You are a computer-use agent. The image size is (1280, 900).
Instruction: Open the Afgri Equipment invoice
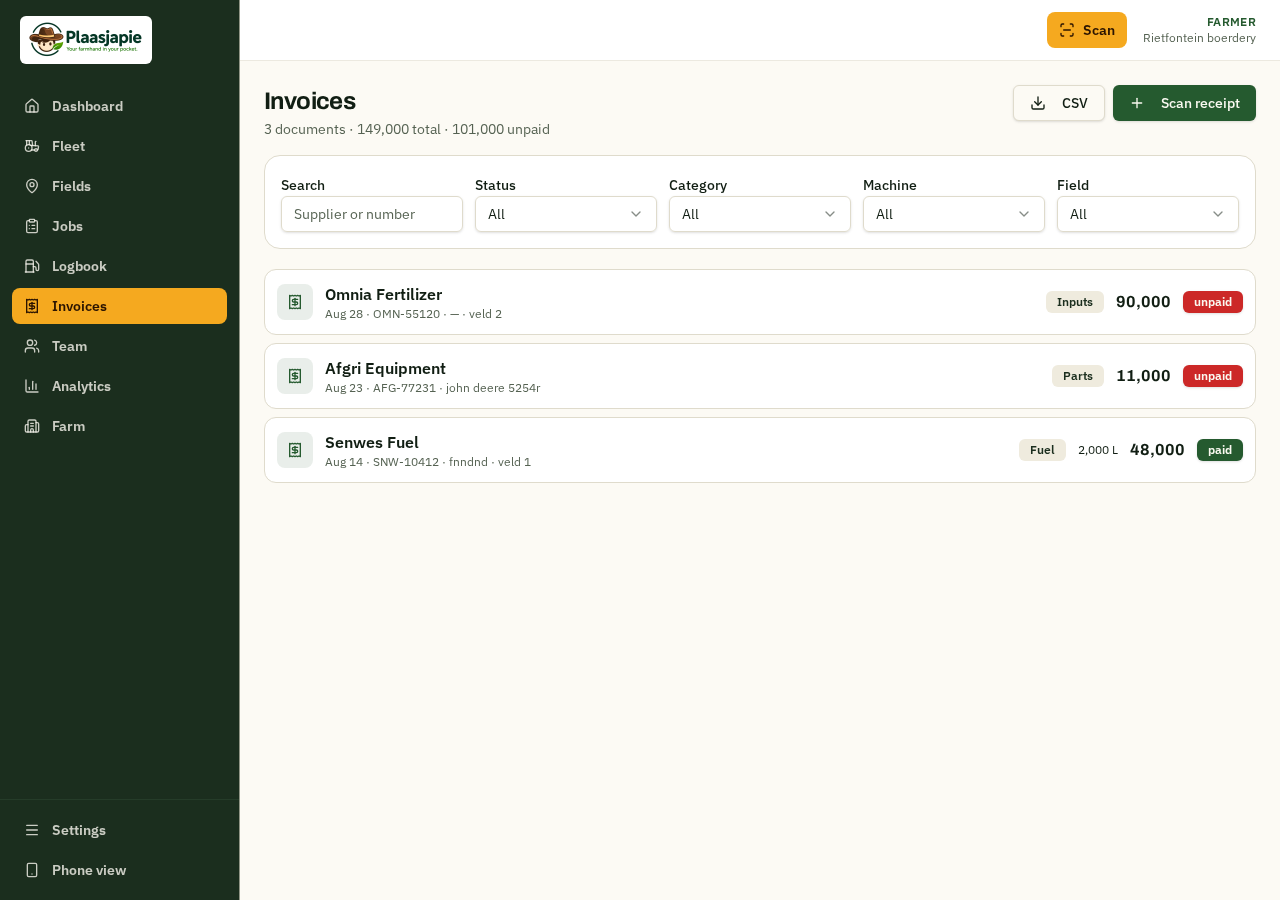[760, 376]
